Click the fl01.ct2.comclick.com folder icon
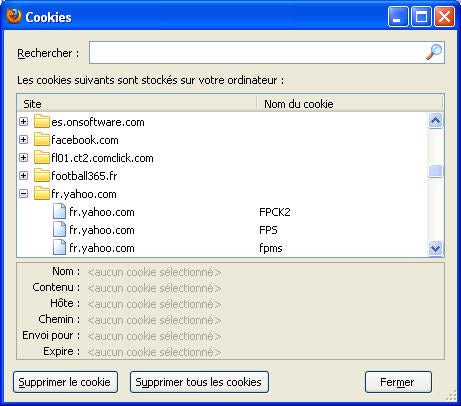The height and width of the screenshot is (406, 461). click(42, 158)
